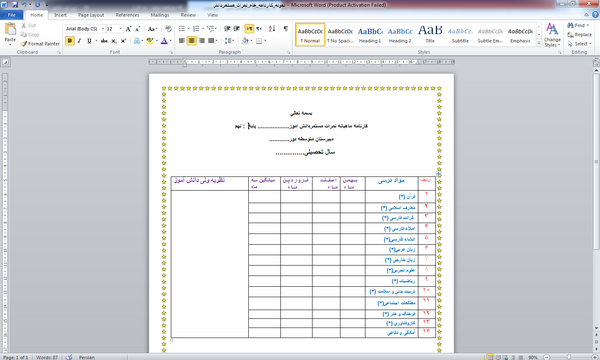Switch to the Insert tab
This screenshot has height=360, width=600.
(60, 15)
